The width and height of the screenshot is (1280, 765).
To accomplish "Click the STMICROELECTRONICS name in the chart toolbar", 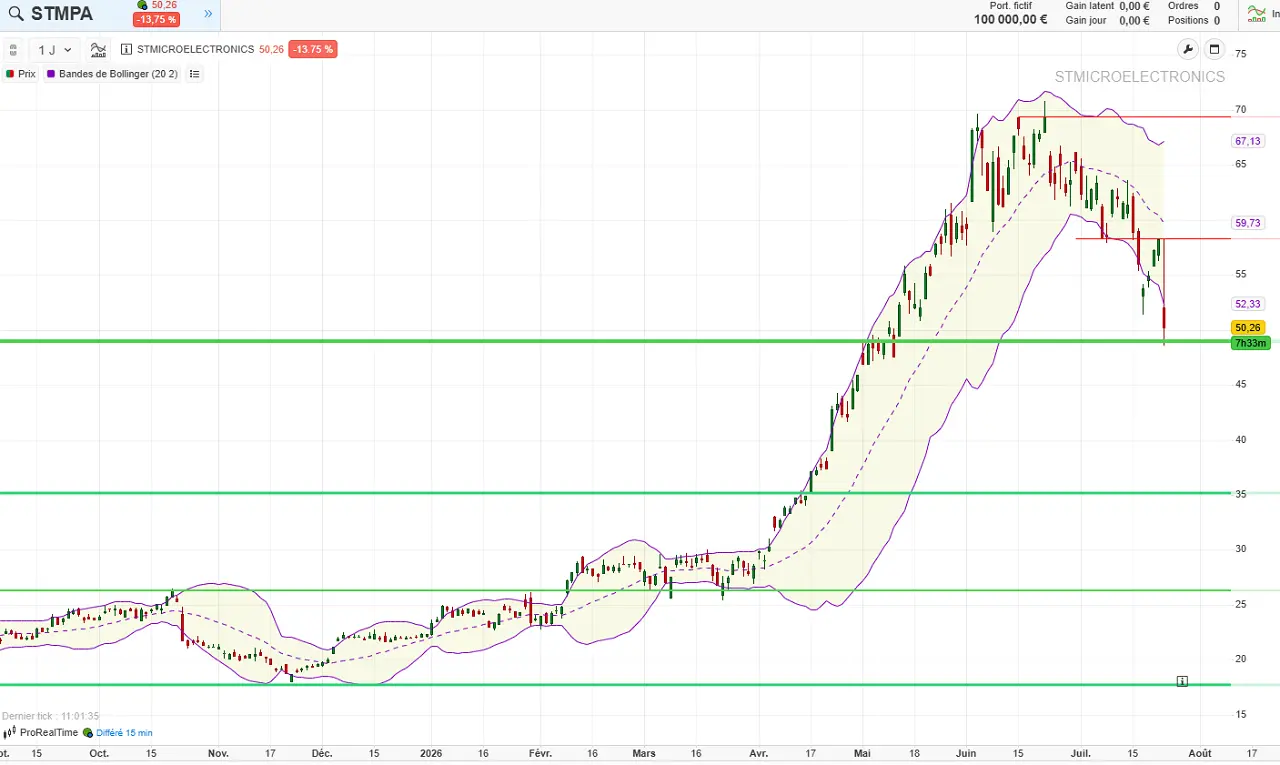I will (195, 49).
